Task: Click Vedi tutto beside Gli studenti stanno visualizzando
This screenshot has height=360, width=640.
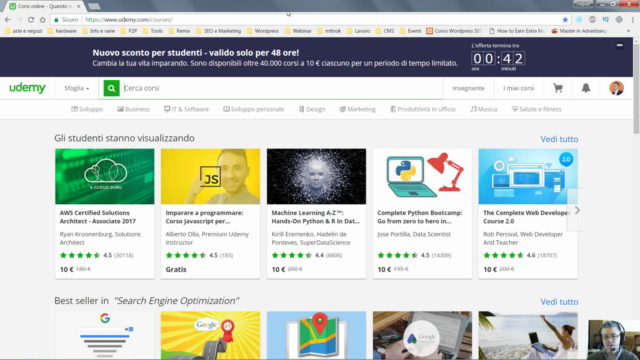Action: [559, 139]
